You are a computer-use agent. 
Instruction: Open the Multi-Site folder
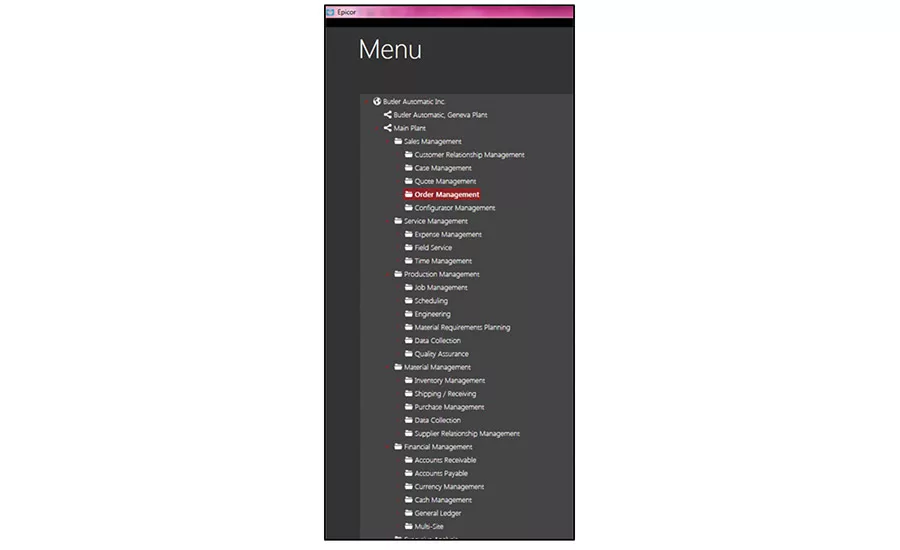(429, 526)
